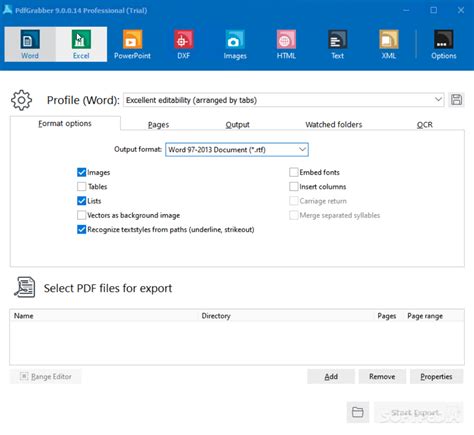Click the PdfGrabber app logo in title bar

click(7, 10)
